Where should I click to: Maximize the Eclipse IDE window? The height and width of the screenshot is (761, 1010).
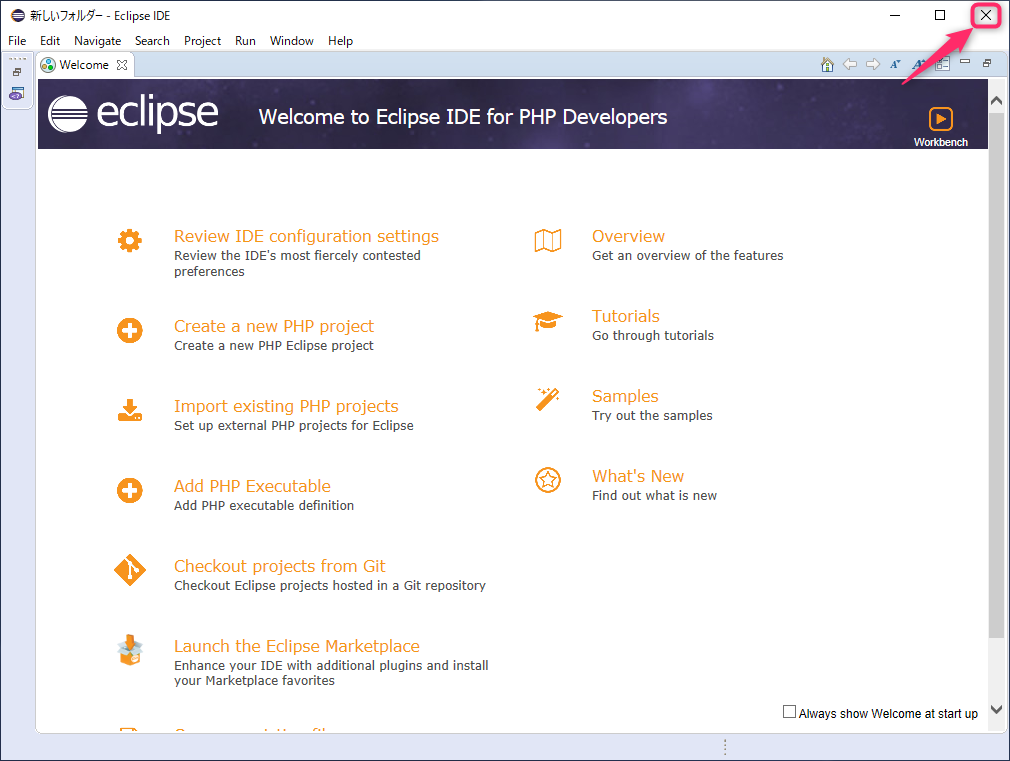(x=940, y=15)
